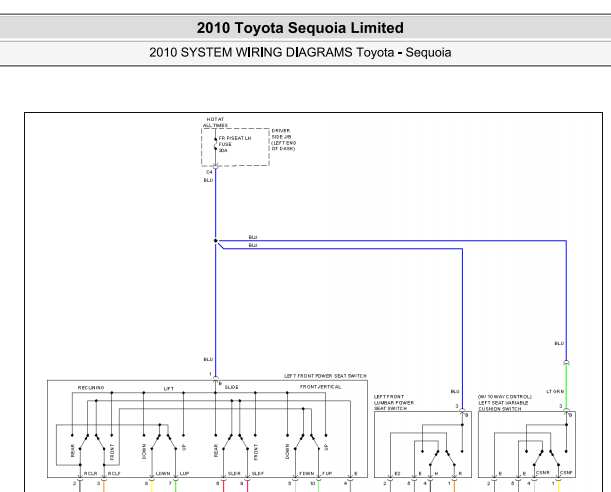This screenshot has height=492, width=611.
Task: Click the 'LUP' terminal label
Action: pyautogui.click(x=184, y=474)
